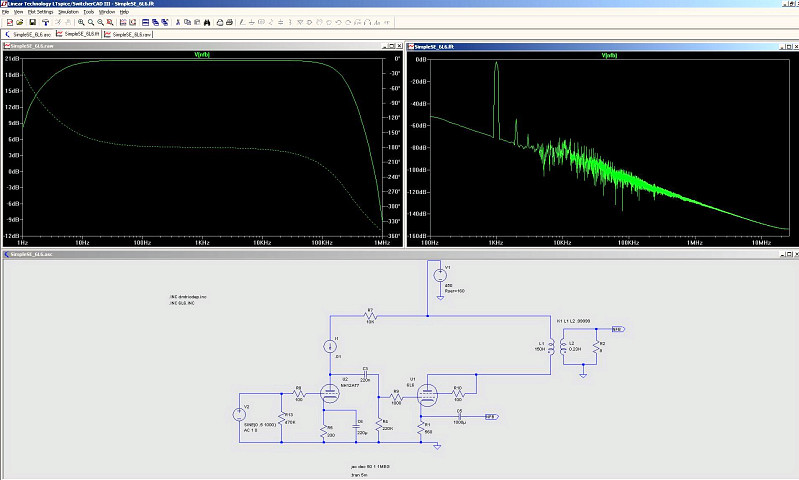Switch to the SimpleSE_6L6.asc tab
The image size is (799, 480).
coord(28,34)
